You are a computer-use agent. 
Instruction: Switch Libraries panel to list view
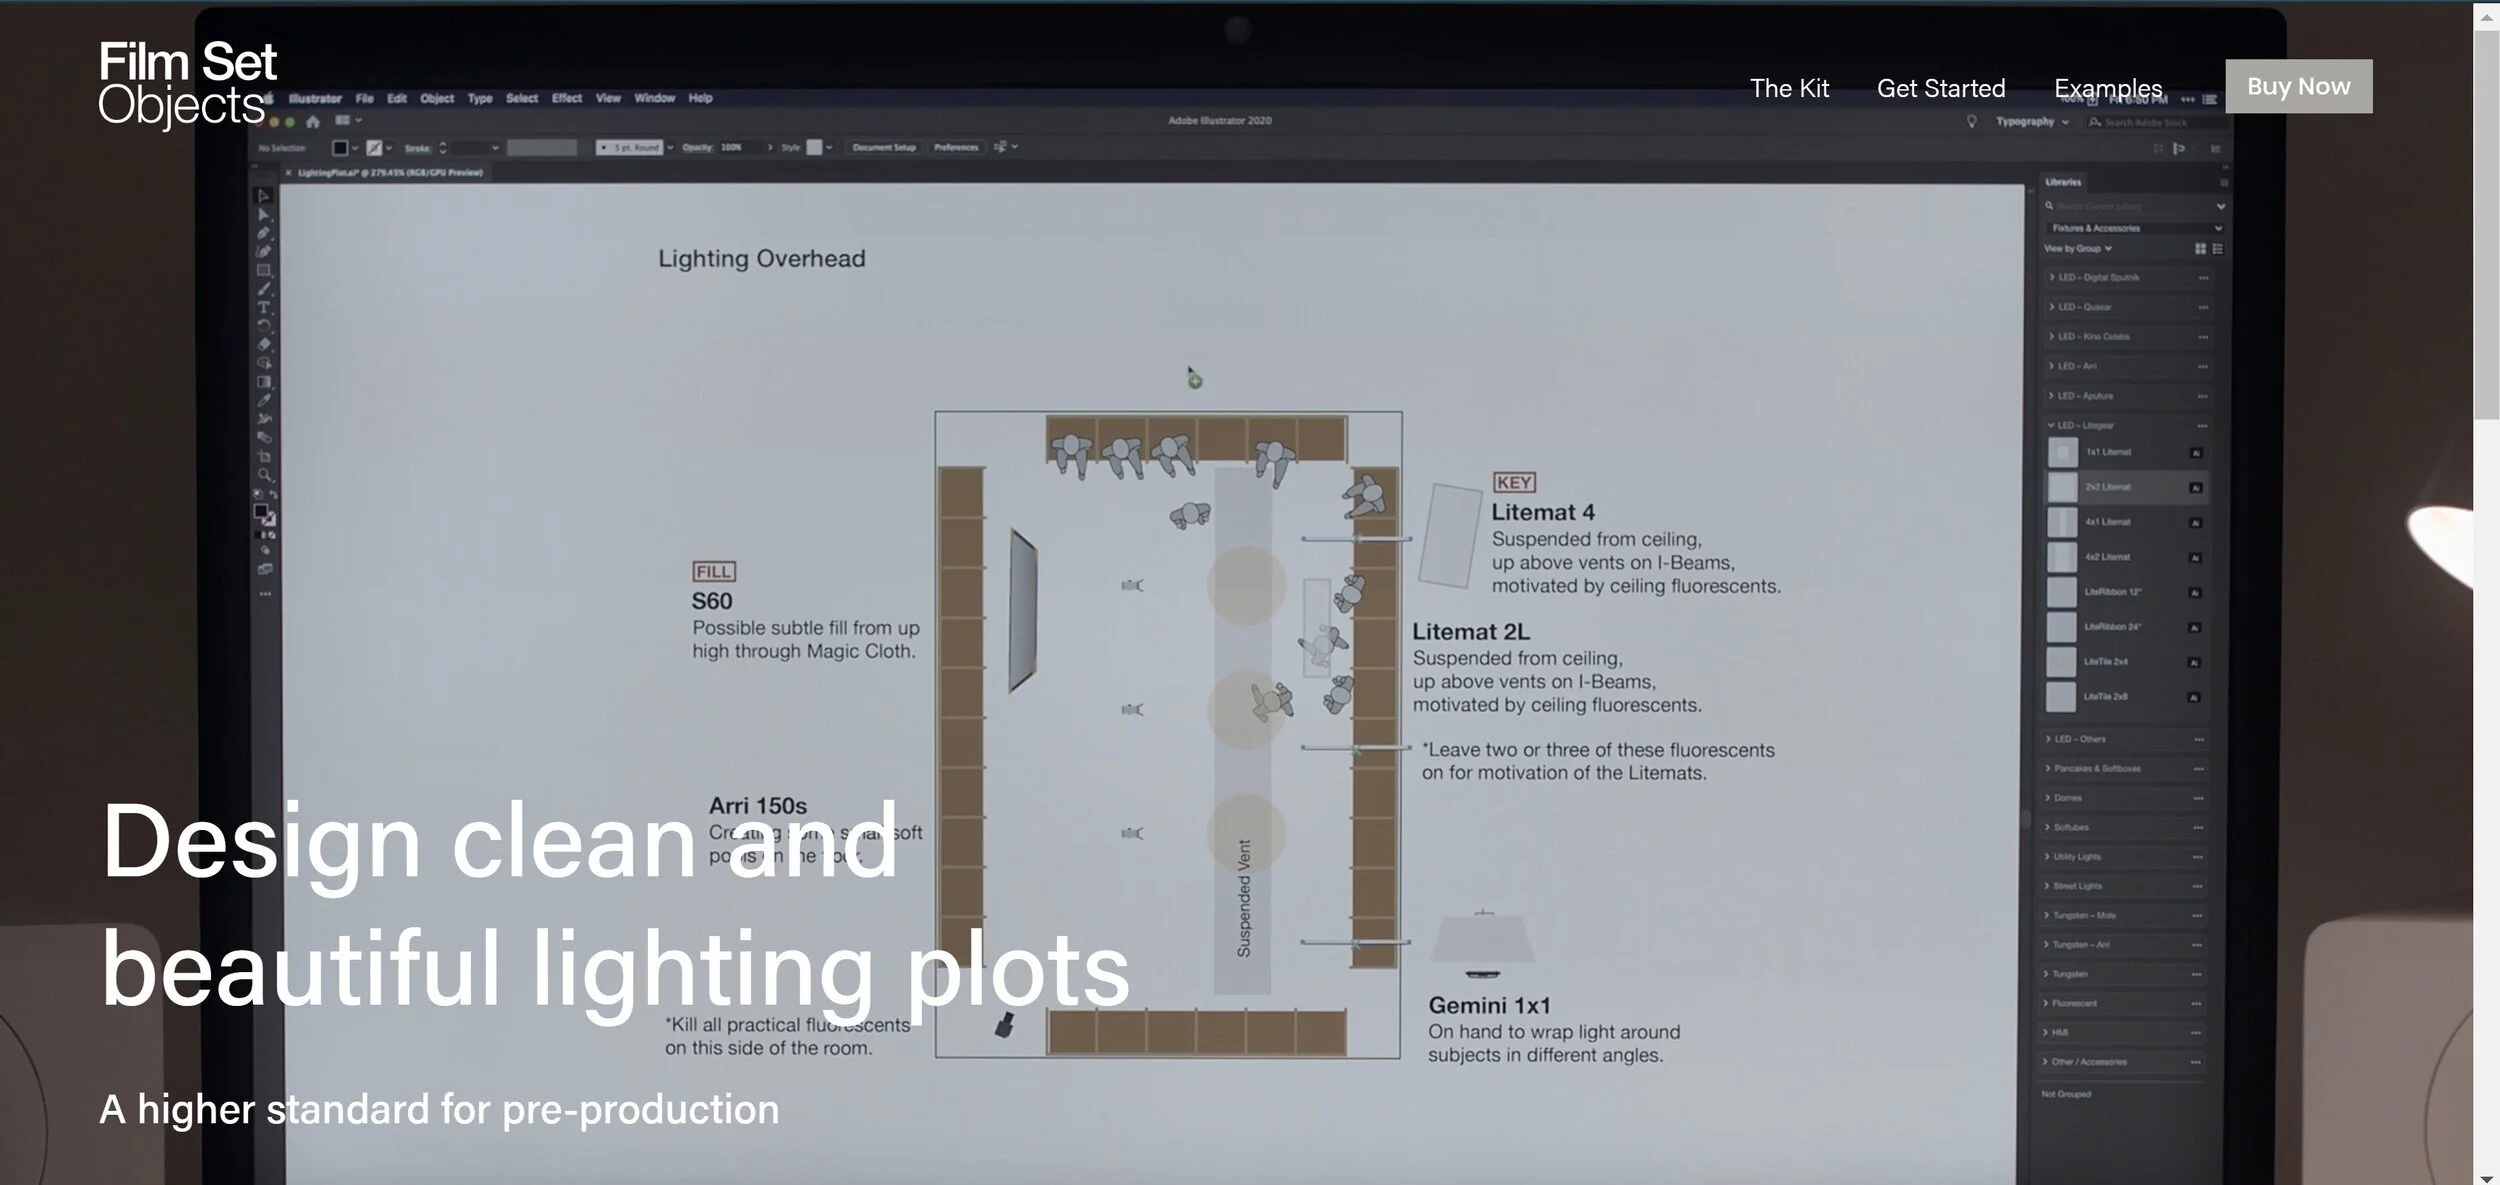pyautogui.click(x=2218, y=248)
